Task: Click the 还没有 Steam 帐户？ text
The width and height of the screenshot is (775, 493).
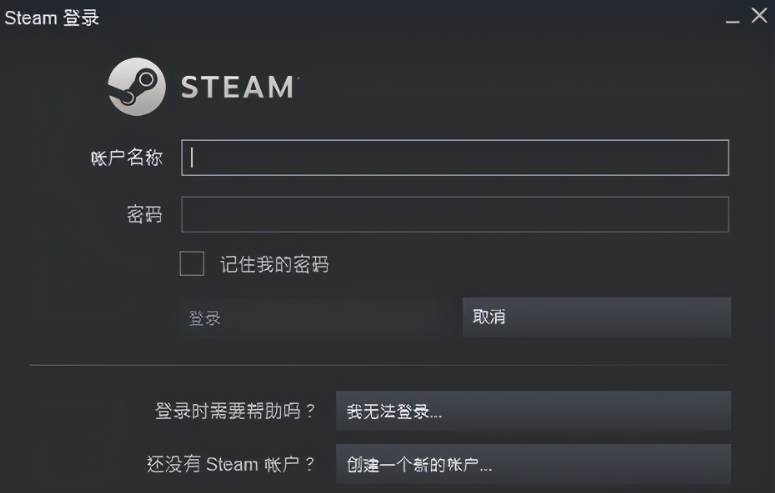Action: pos(231,464)
